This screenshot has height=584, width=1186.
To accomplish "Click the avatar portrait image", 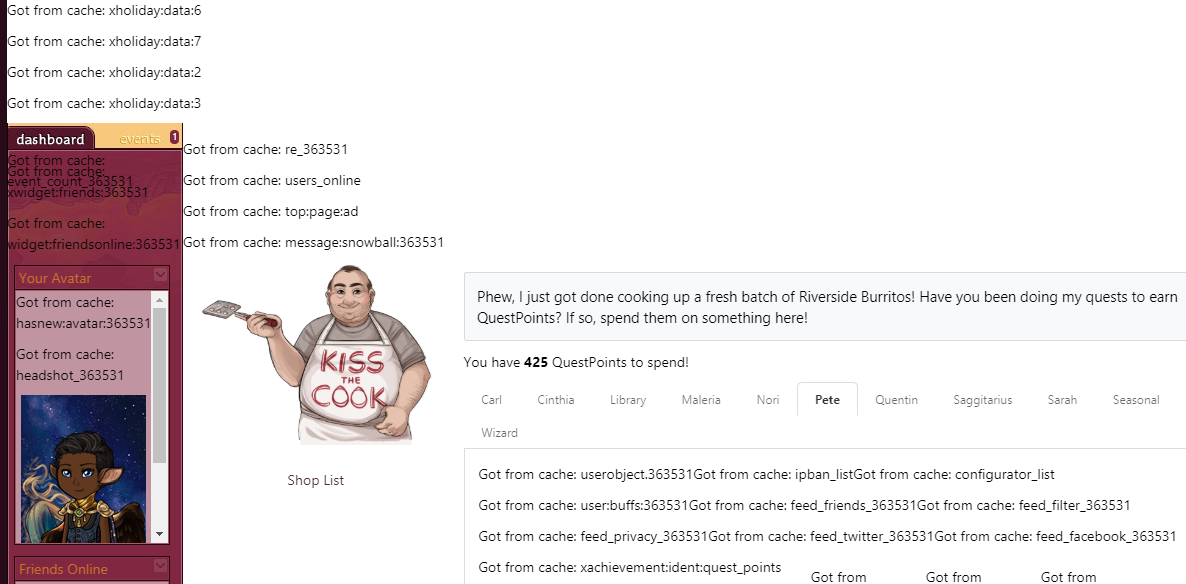I will tap(83, 468).
